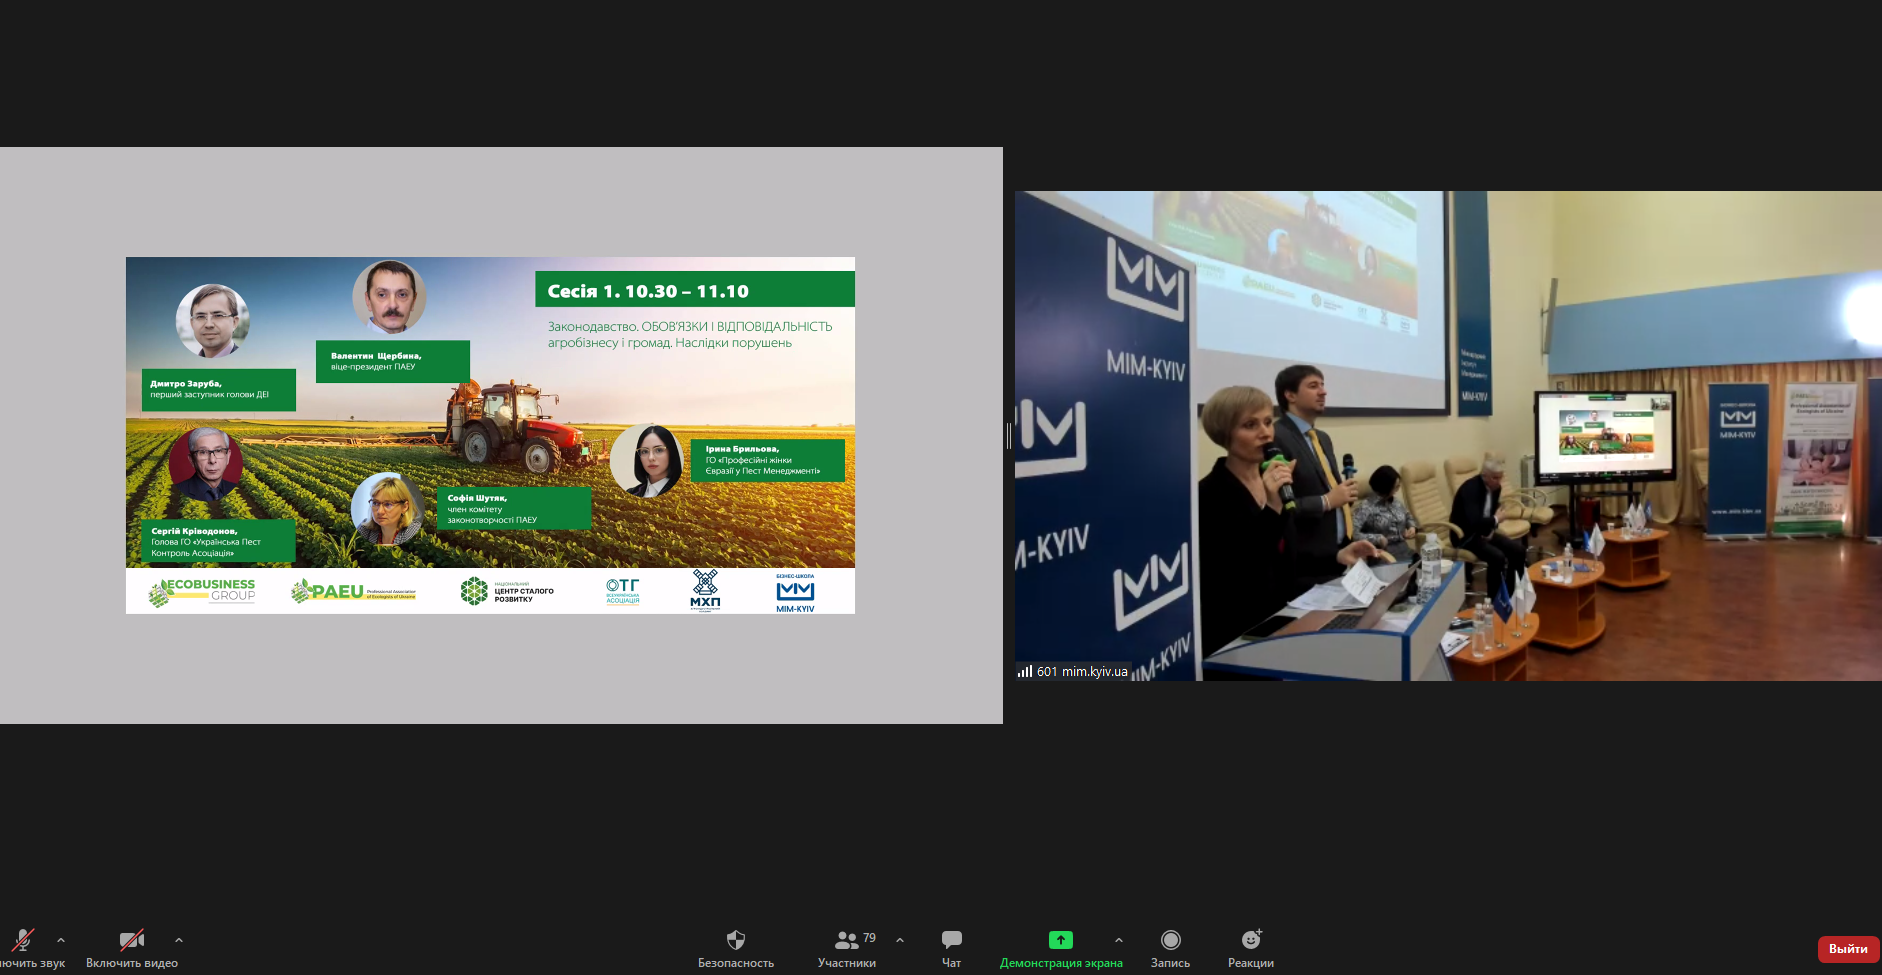
Task: Open audio options arrow beside microphone
Action: pos(61,940)
